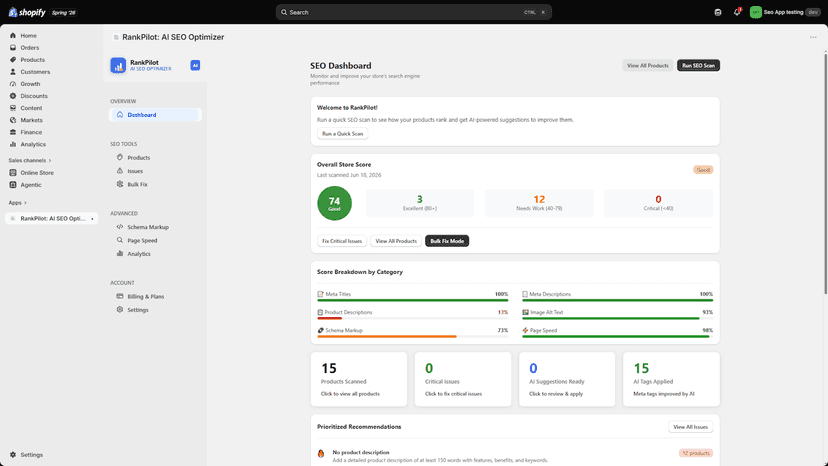Click the flame icon beside No product description
The width and height of the screenshot is (828, 466).
321,453
